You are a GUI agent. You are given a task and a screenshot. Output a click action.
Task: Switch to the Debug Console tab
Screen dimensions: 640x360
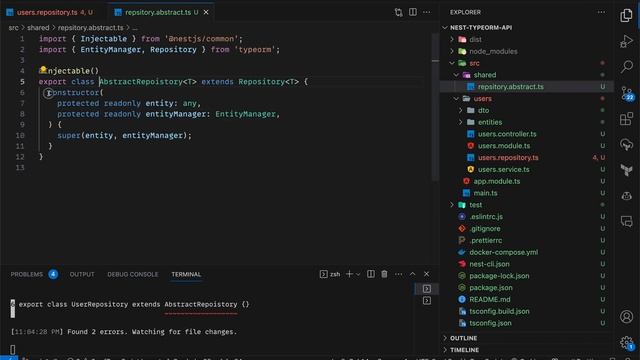132,274
